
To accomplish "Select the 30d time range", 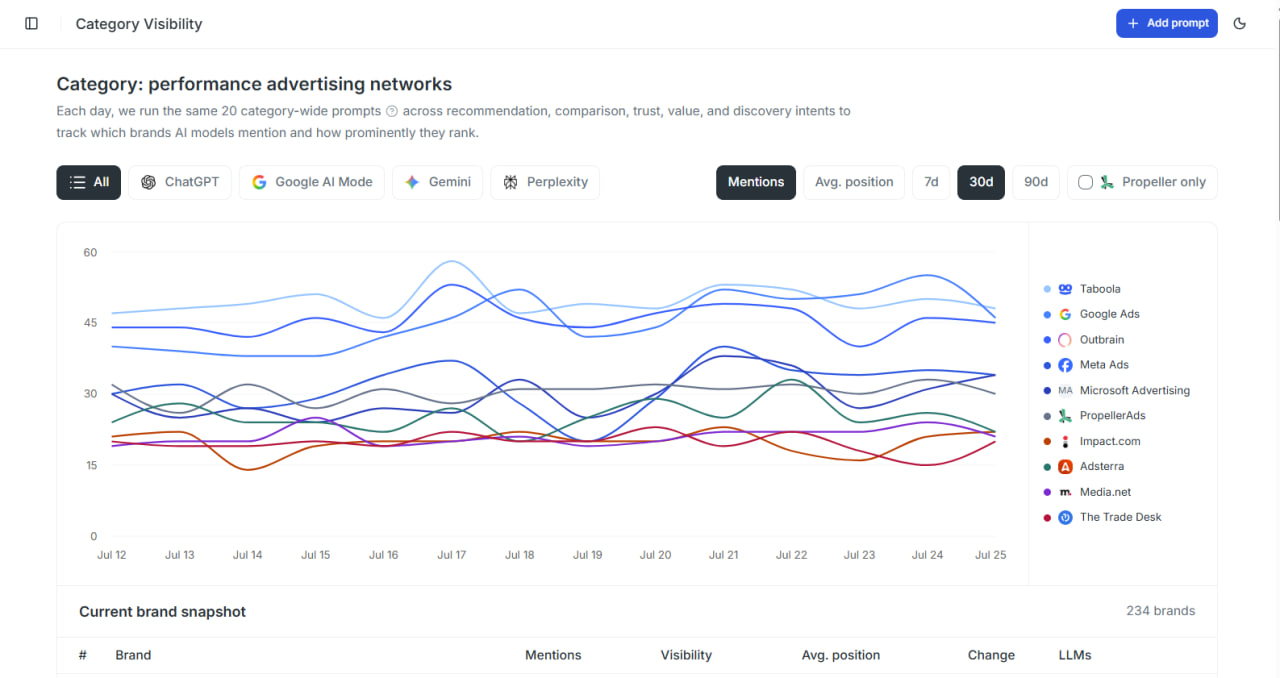I will [x=981, y=182].
